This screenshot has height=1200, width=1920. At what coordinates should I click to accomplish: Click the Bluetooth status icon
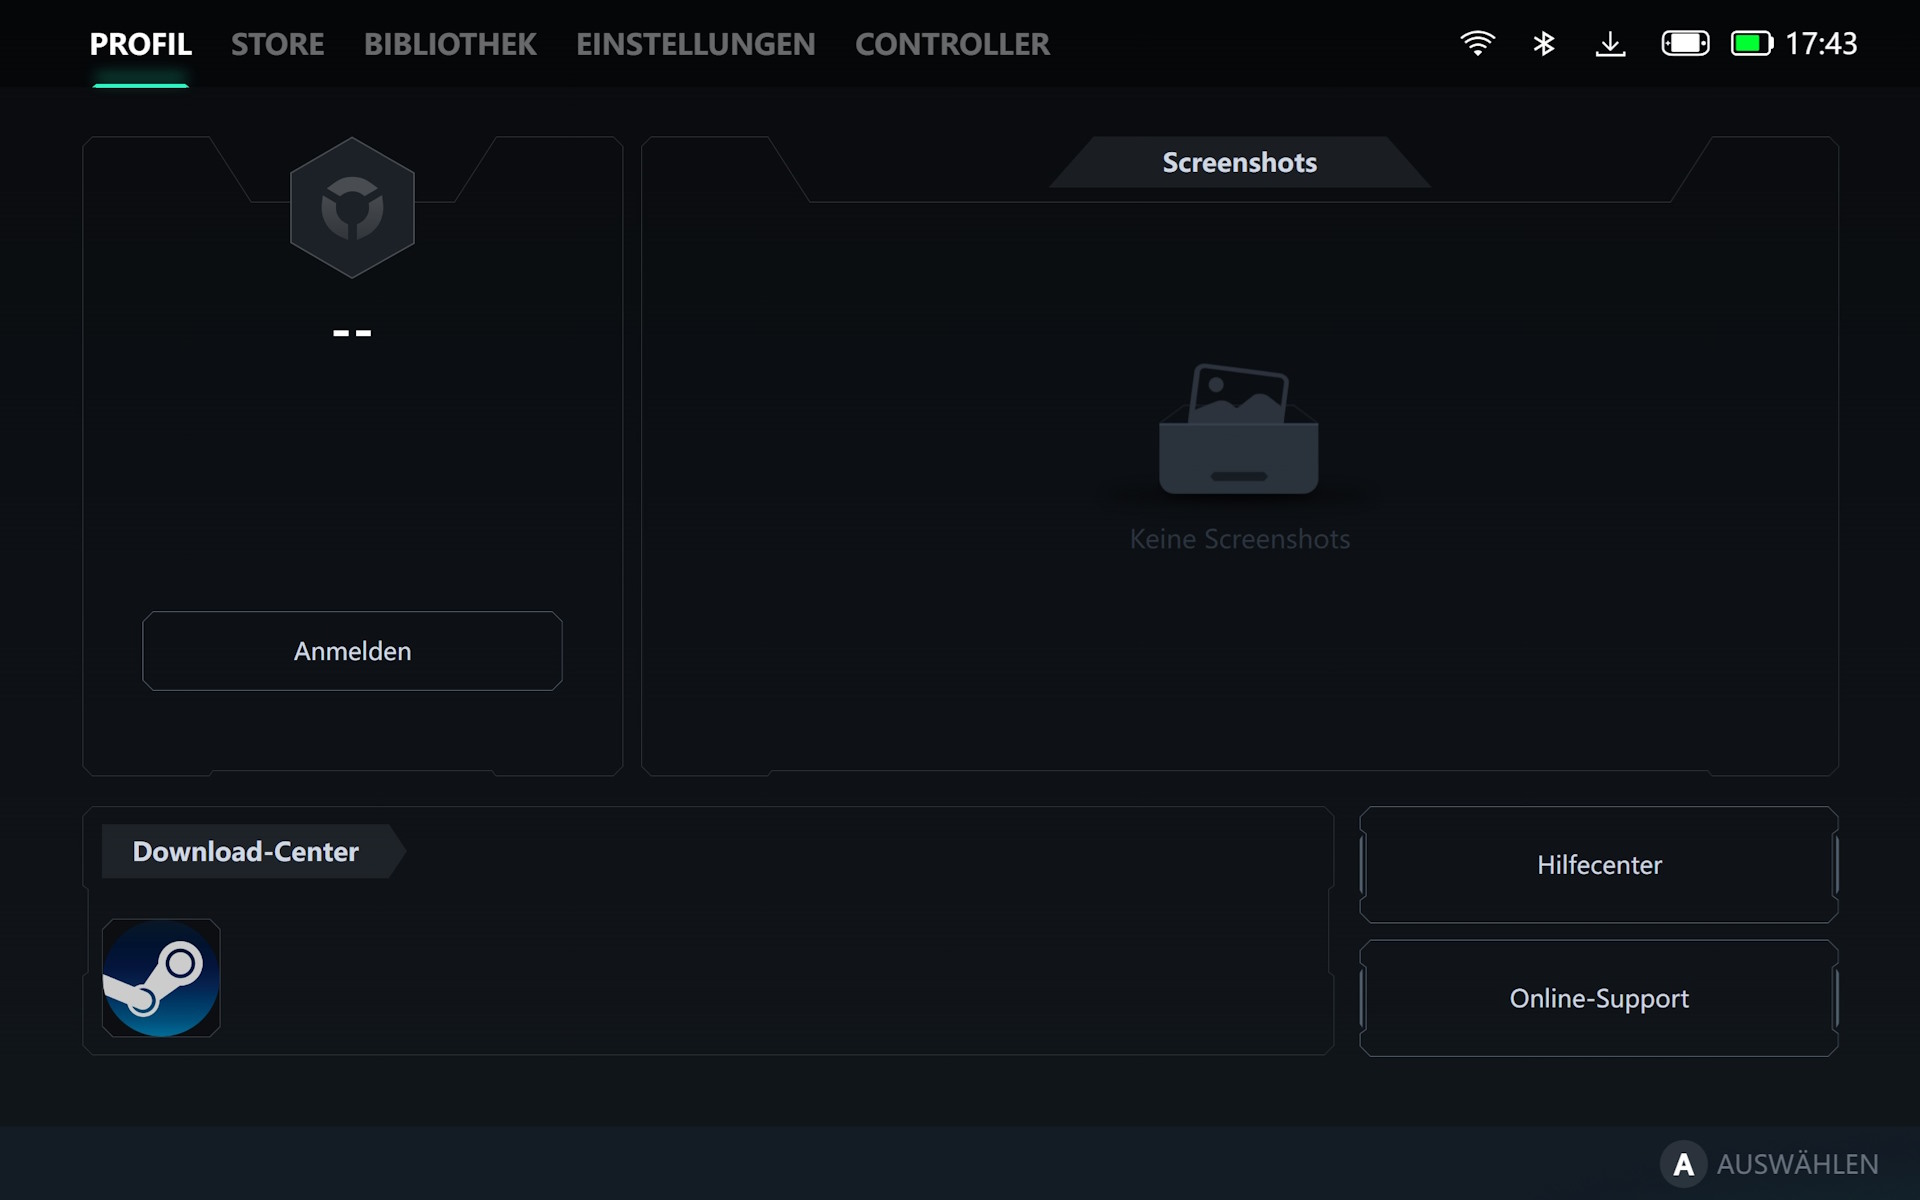point(1544,43)
